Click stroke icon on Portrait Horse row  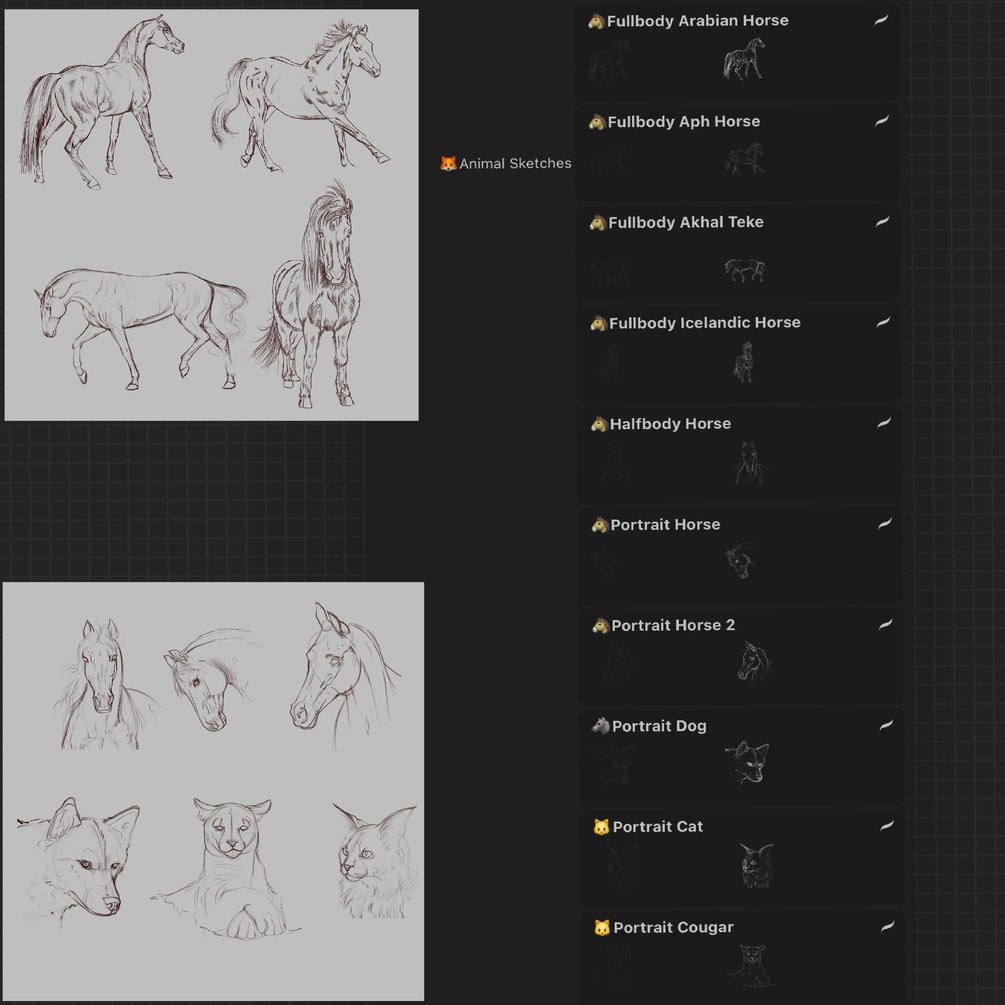[x=885, y=524]
